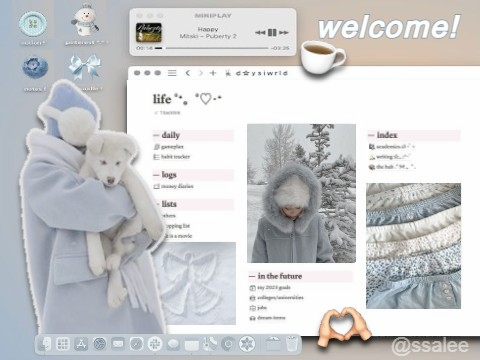
Task: Open the snowflake app in dock
Action: point(247,344)
